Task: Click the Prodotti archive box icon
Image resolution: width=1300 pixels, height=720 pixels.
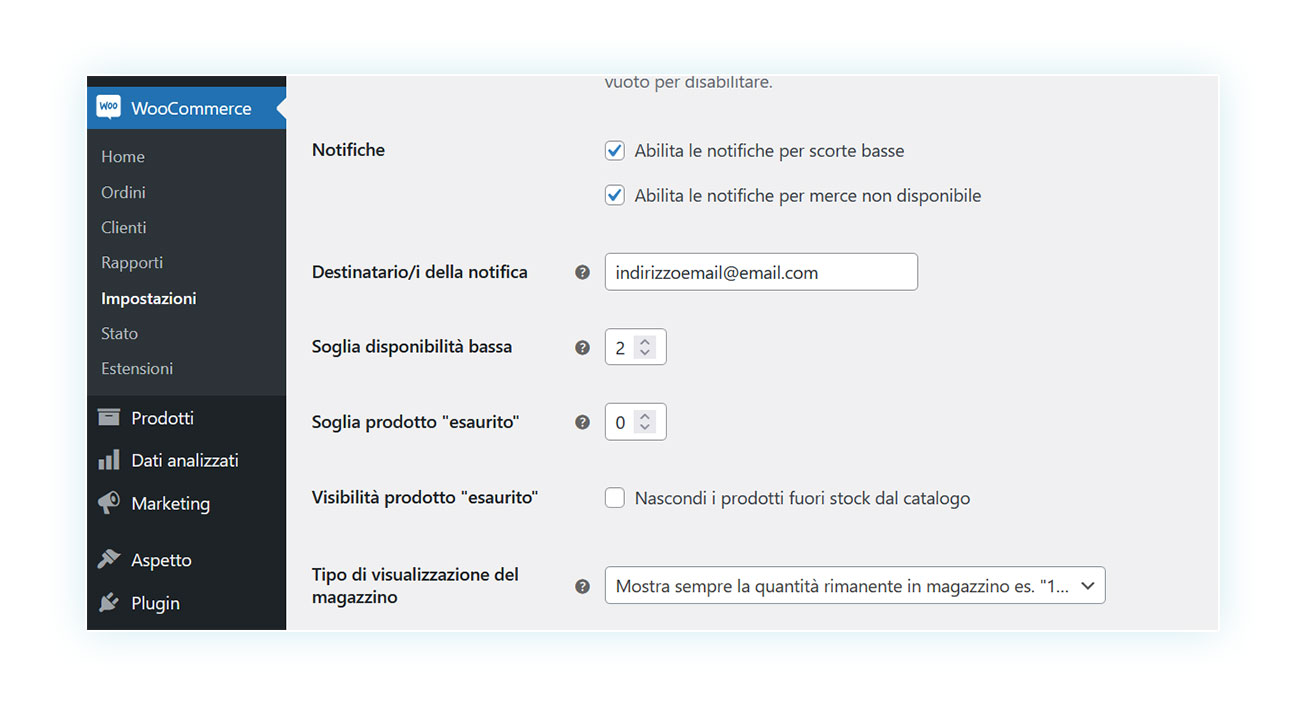Action: click(108, 418)
